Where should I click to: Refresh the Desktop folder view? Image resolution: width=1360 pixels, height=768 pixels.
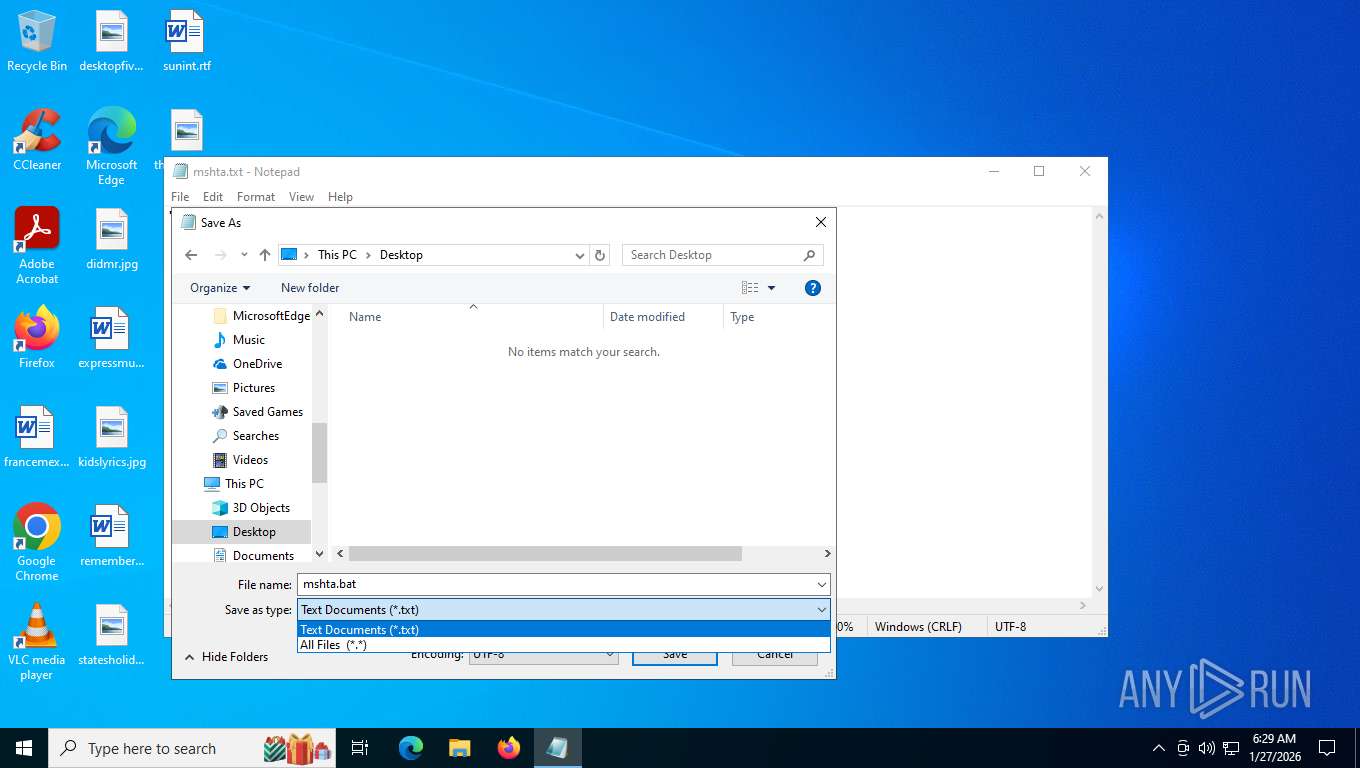(x=600, y=255)
